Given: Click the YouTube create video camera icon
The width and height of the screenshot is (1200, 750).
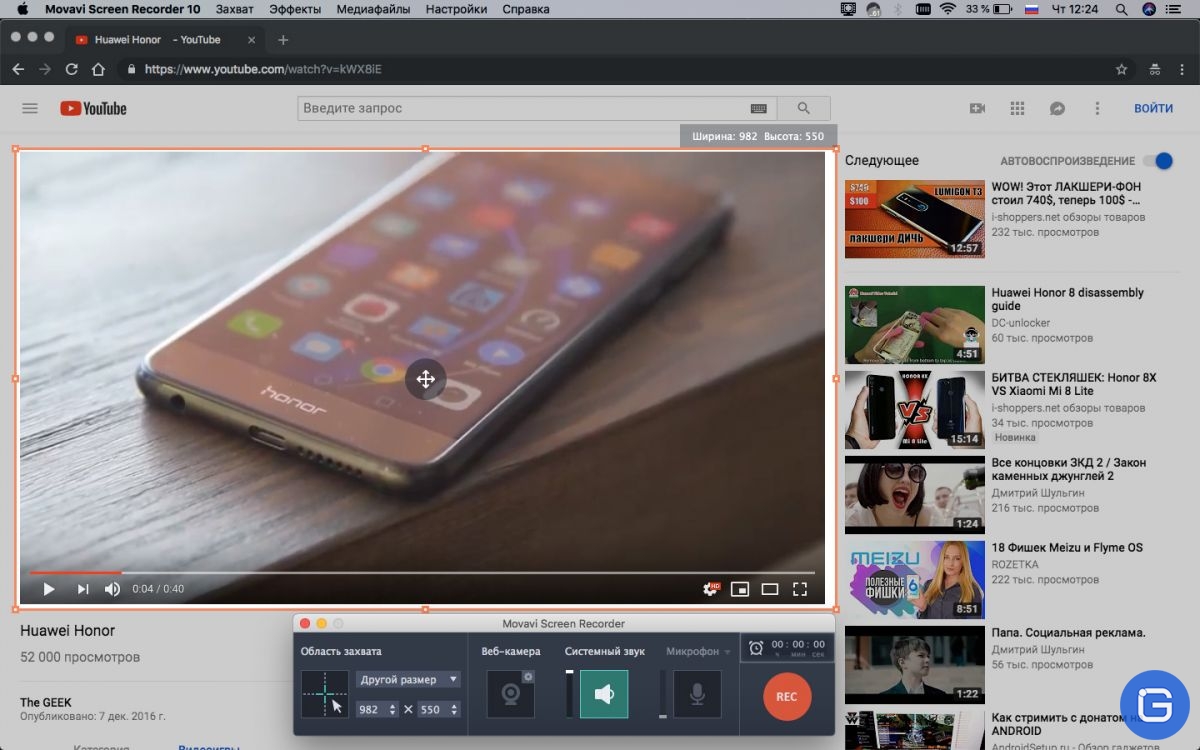Looking at the screenshot, I should [x=978, y=108].
